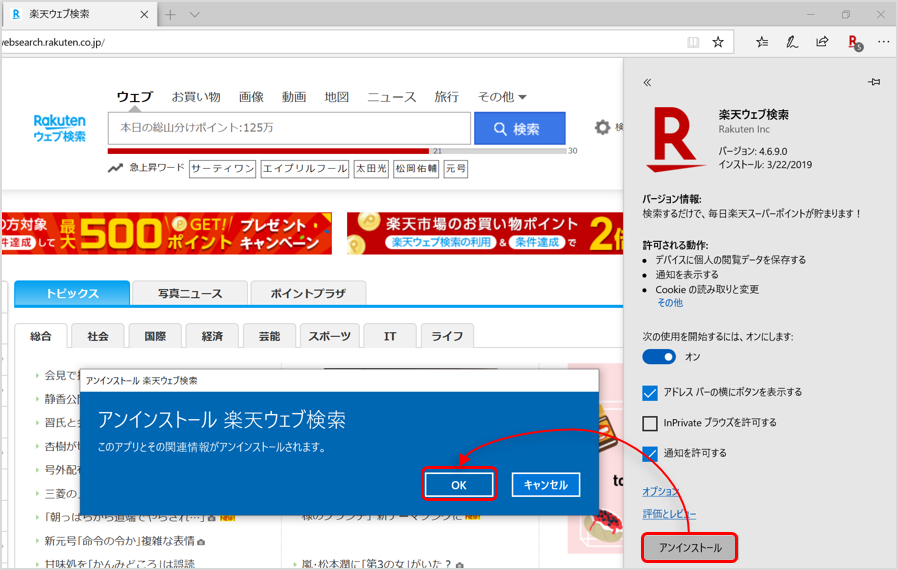
Task: Open a new browser tab
Action: (x=170, y=14)
